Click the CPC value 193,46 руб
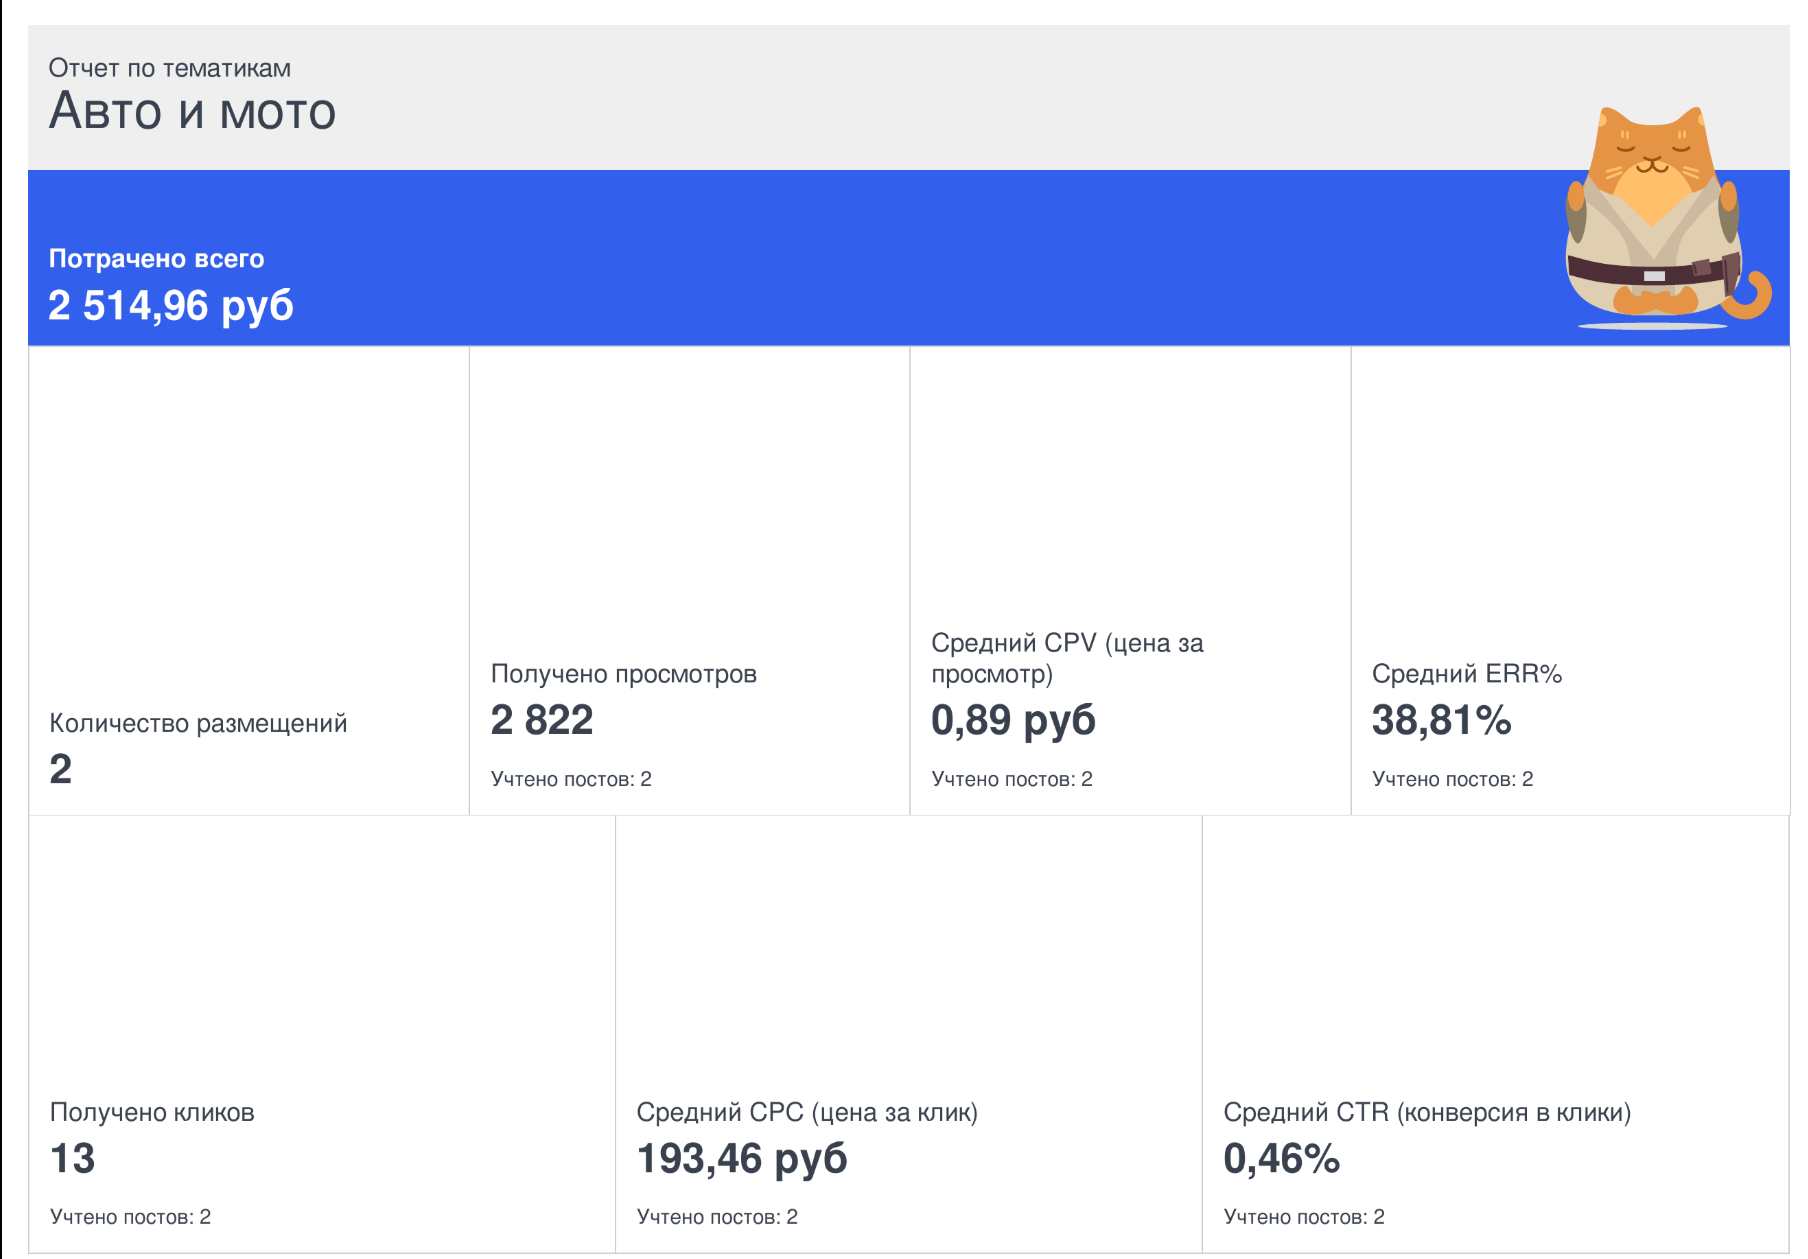This screenshot has height=1259, width=1808. point(742,1158)
